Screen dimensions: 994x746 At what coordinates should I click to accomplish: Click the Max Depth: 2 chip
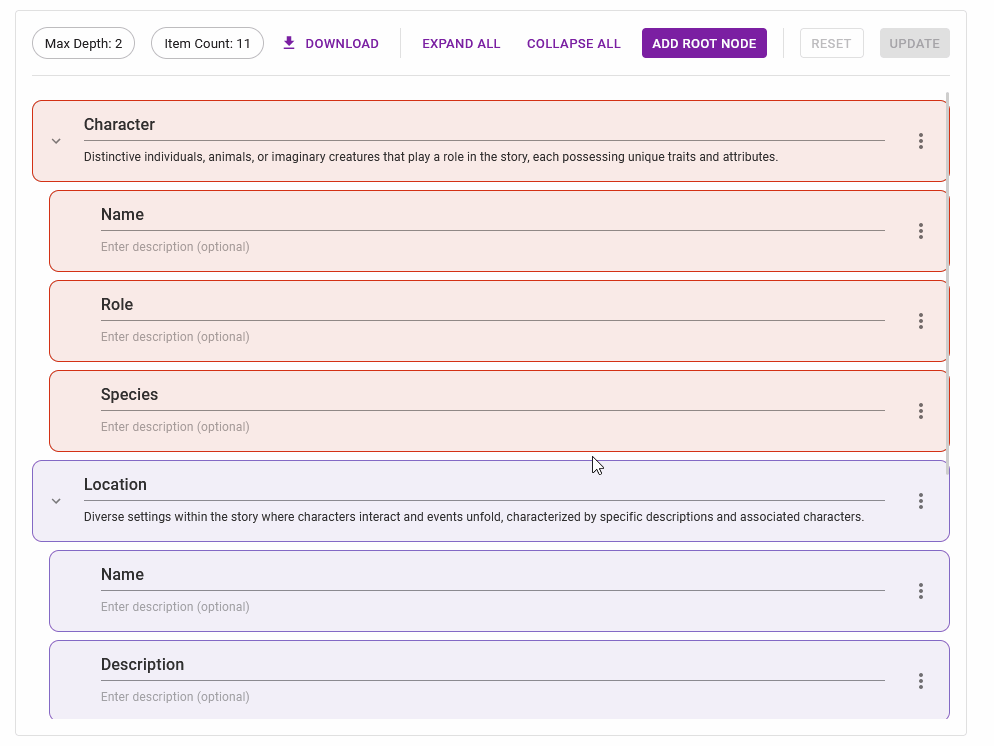tap(83, 43)
